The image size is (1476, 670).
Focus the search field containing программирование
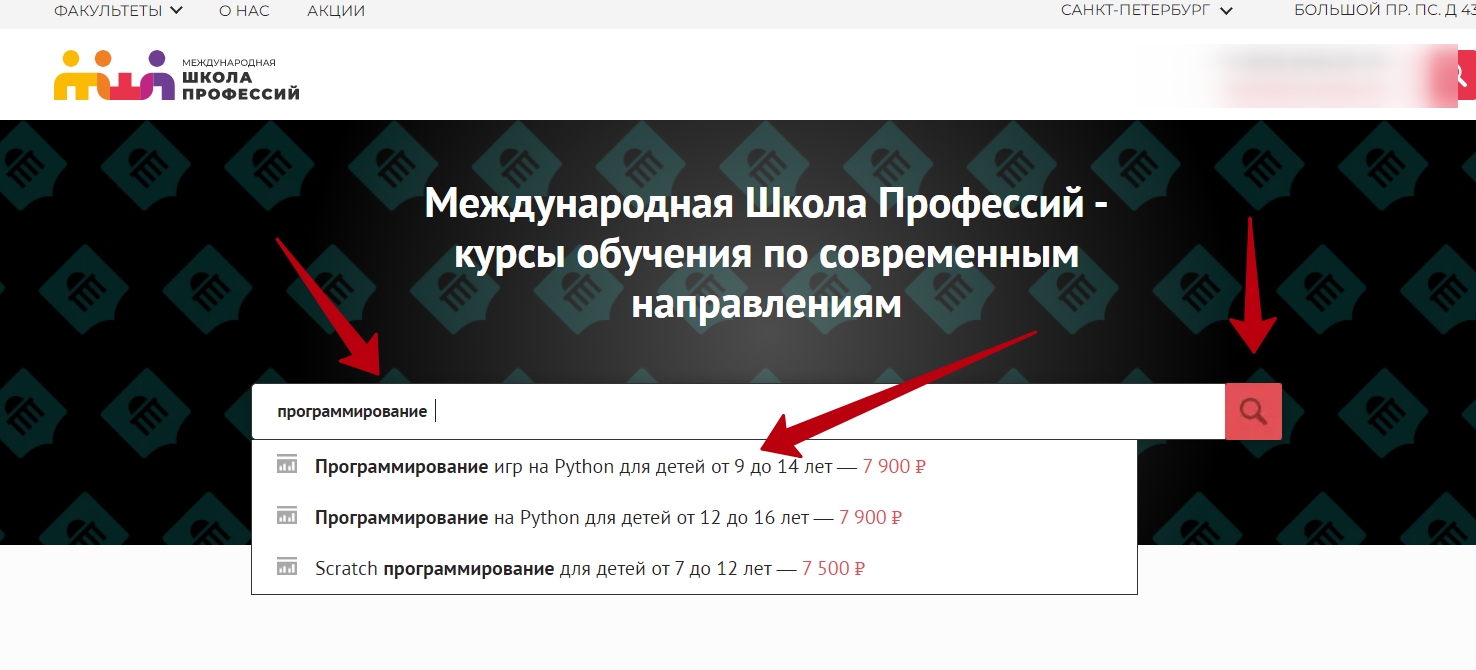tap(738, 411)
